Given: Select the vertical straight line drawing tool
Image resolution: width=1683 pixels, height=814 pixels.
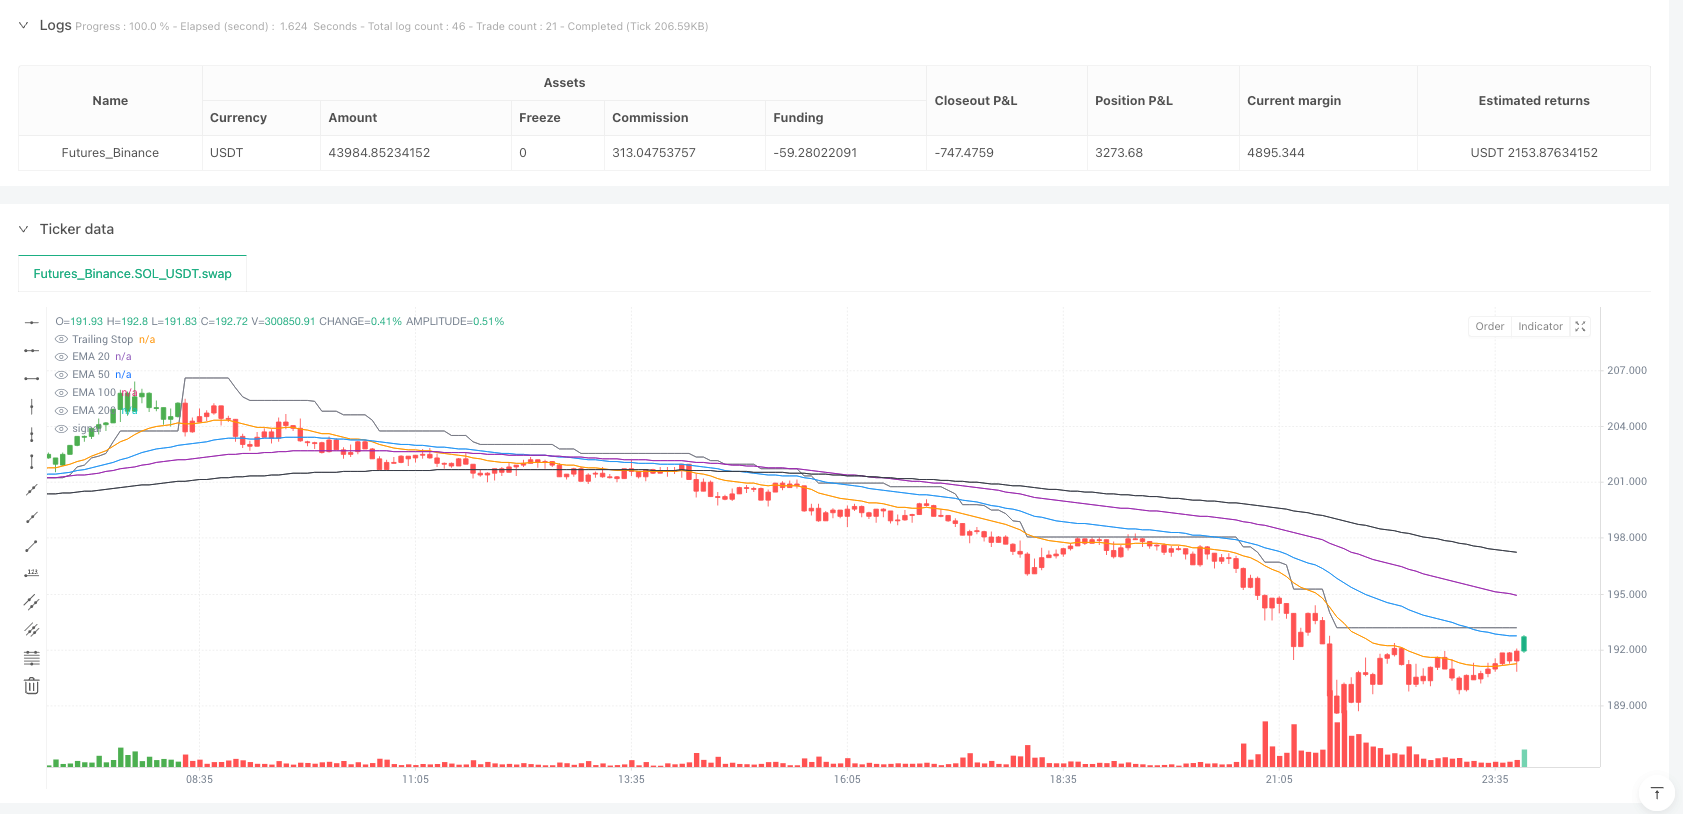Looking at the screenshot, I should pyautogui.click(x=32, y=406).
